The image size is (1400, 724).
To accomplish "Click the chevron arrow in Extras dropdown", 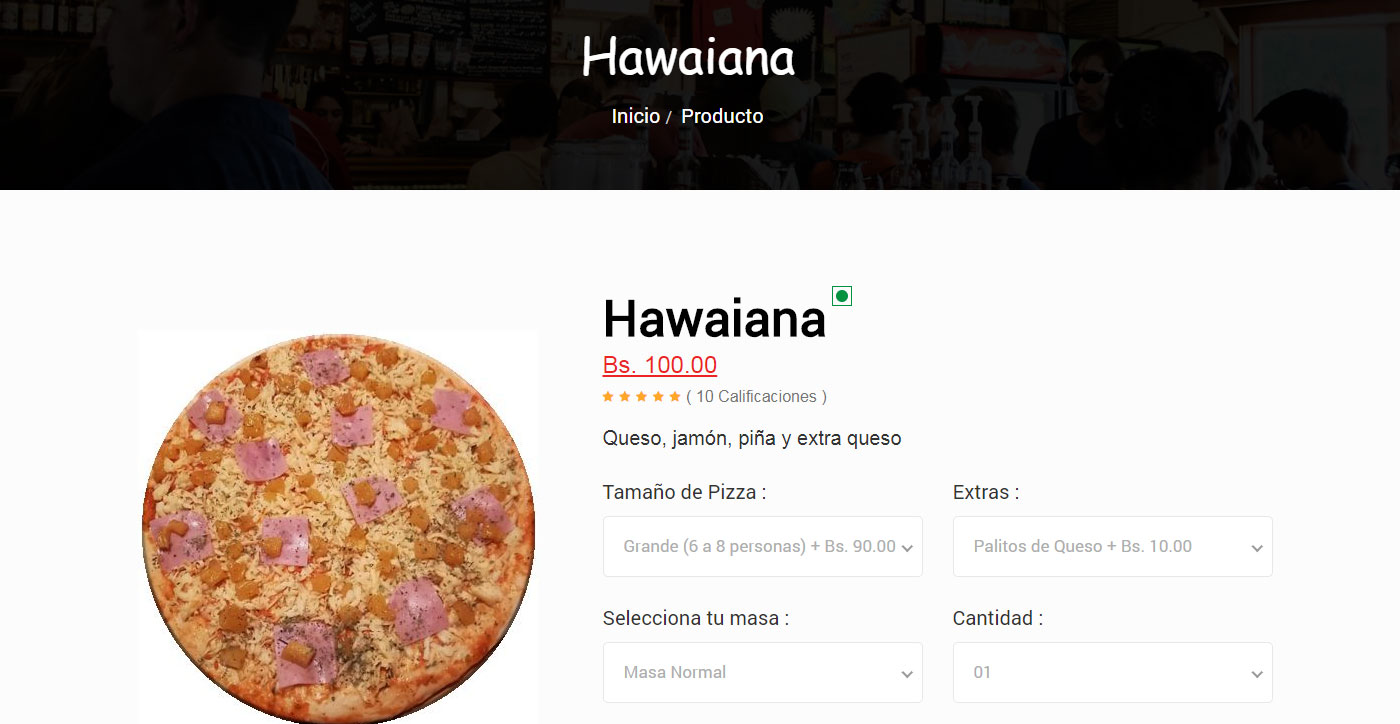I will 1257,548.
